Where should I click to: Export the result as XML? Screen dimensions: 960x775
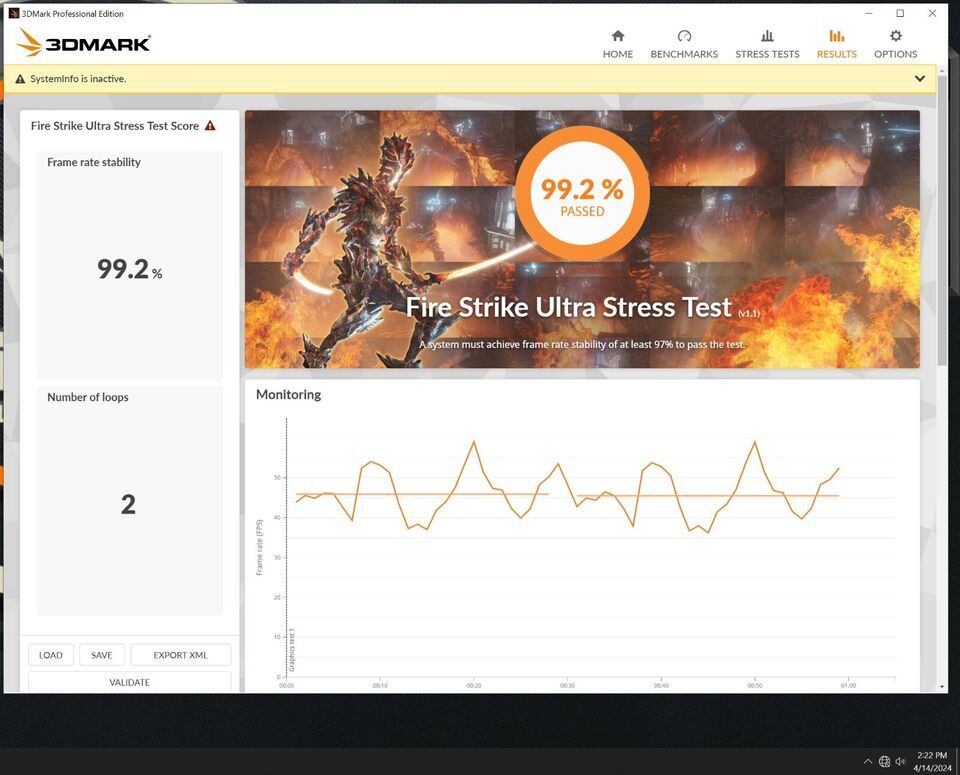point(181,655)
